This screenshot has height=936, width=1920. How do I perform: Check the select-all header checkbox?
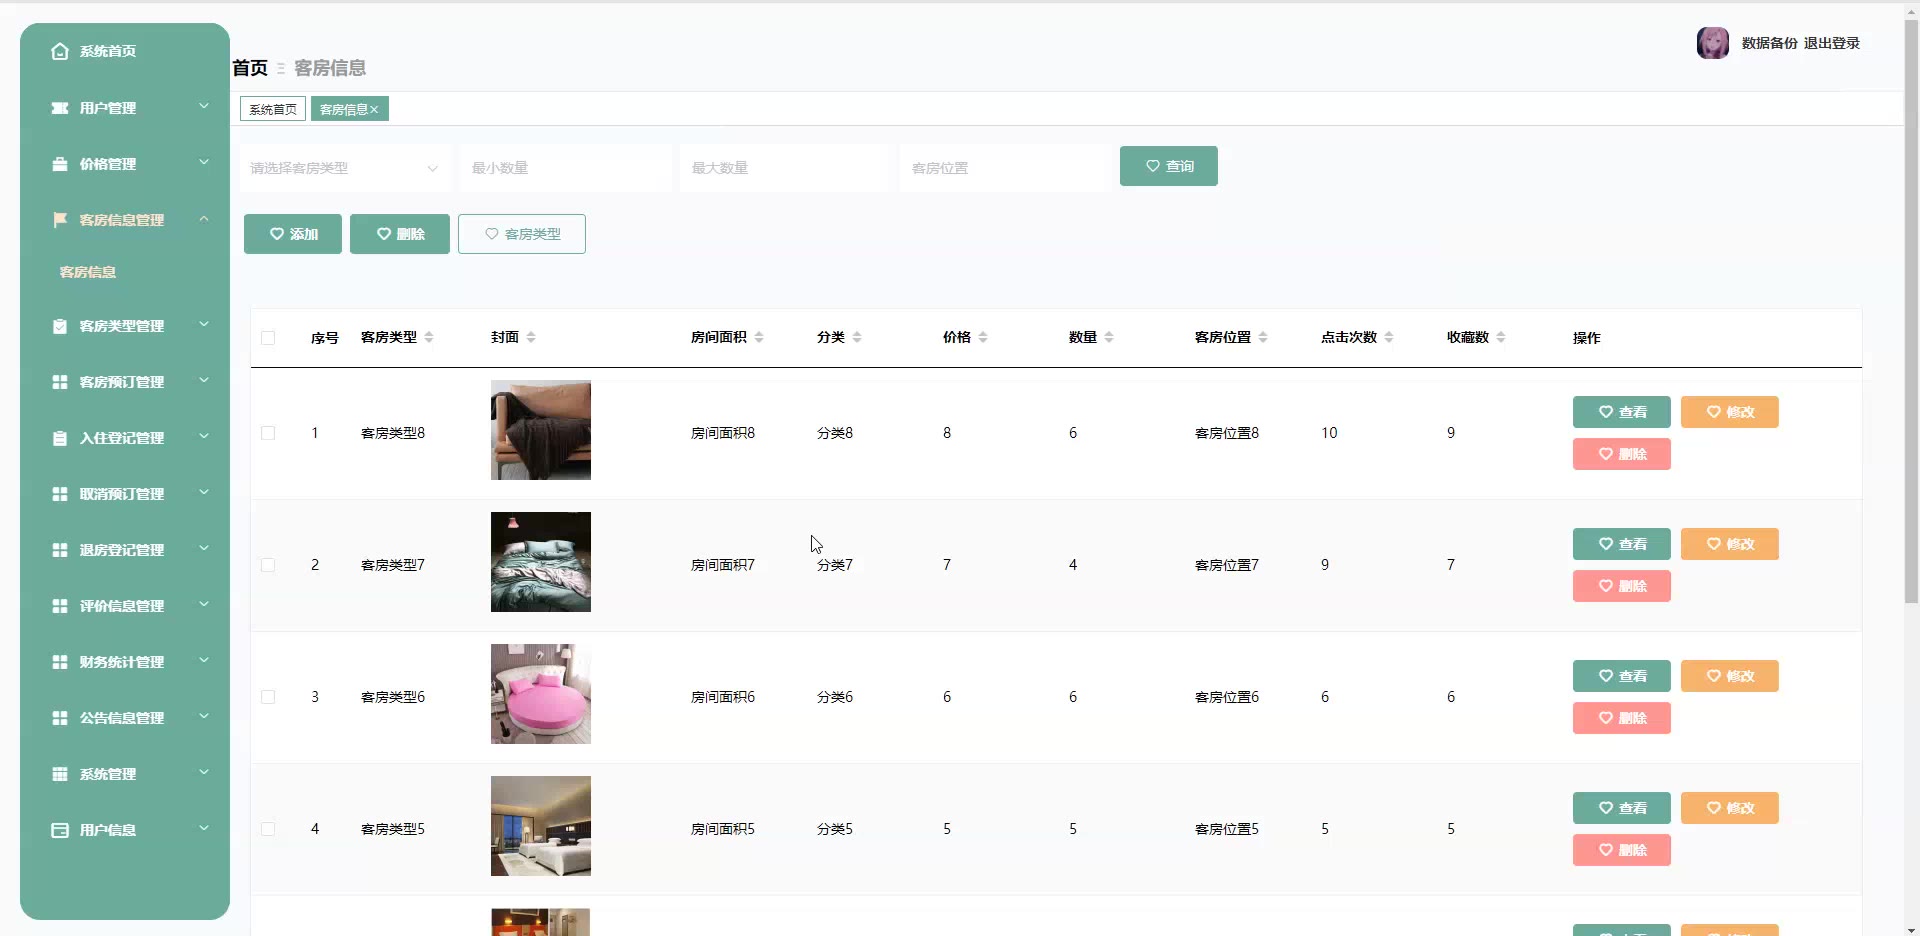coord(268,338)
